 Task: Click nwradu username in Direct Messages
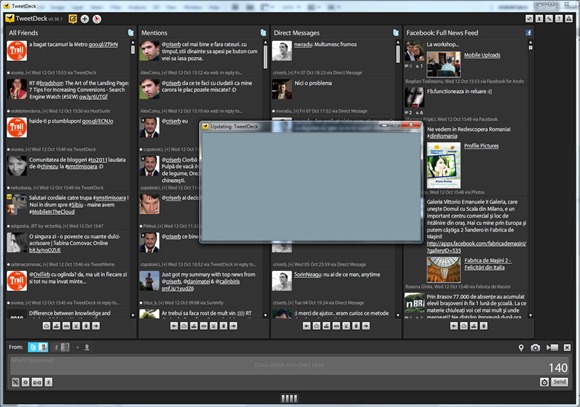303,44
